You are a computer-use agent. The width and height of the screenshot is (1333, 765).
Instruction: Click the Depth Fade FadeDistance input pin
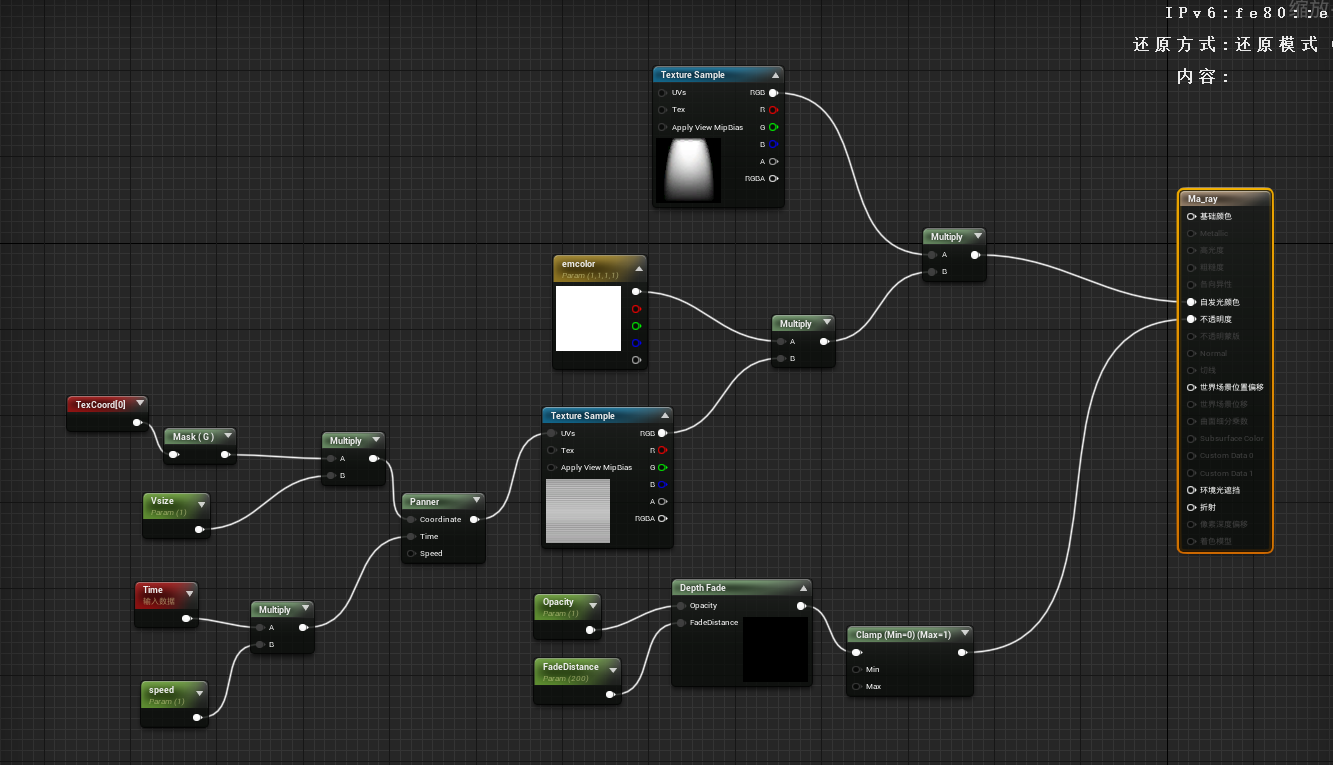pos(681,622)
